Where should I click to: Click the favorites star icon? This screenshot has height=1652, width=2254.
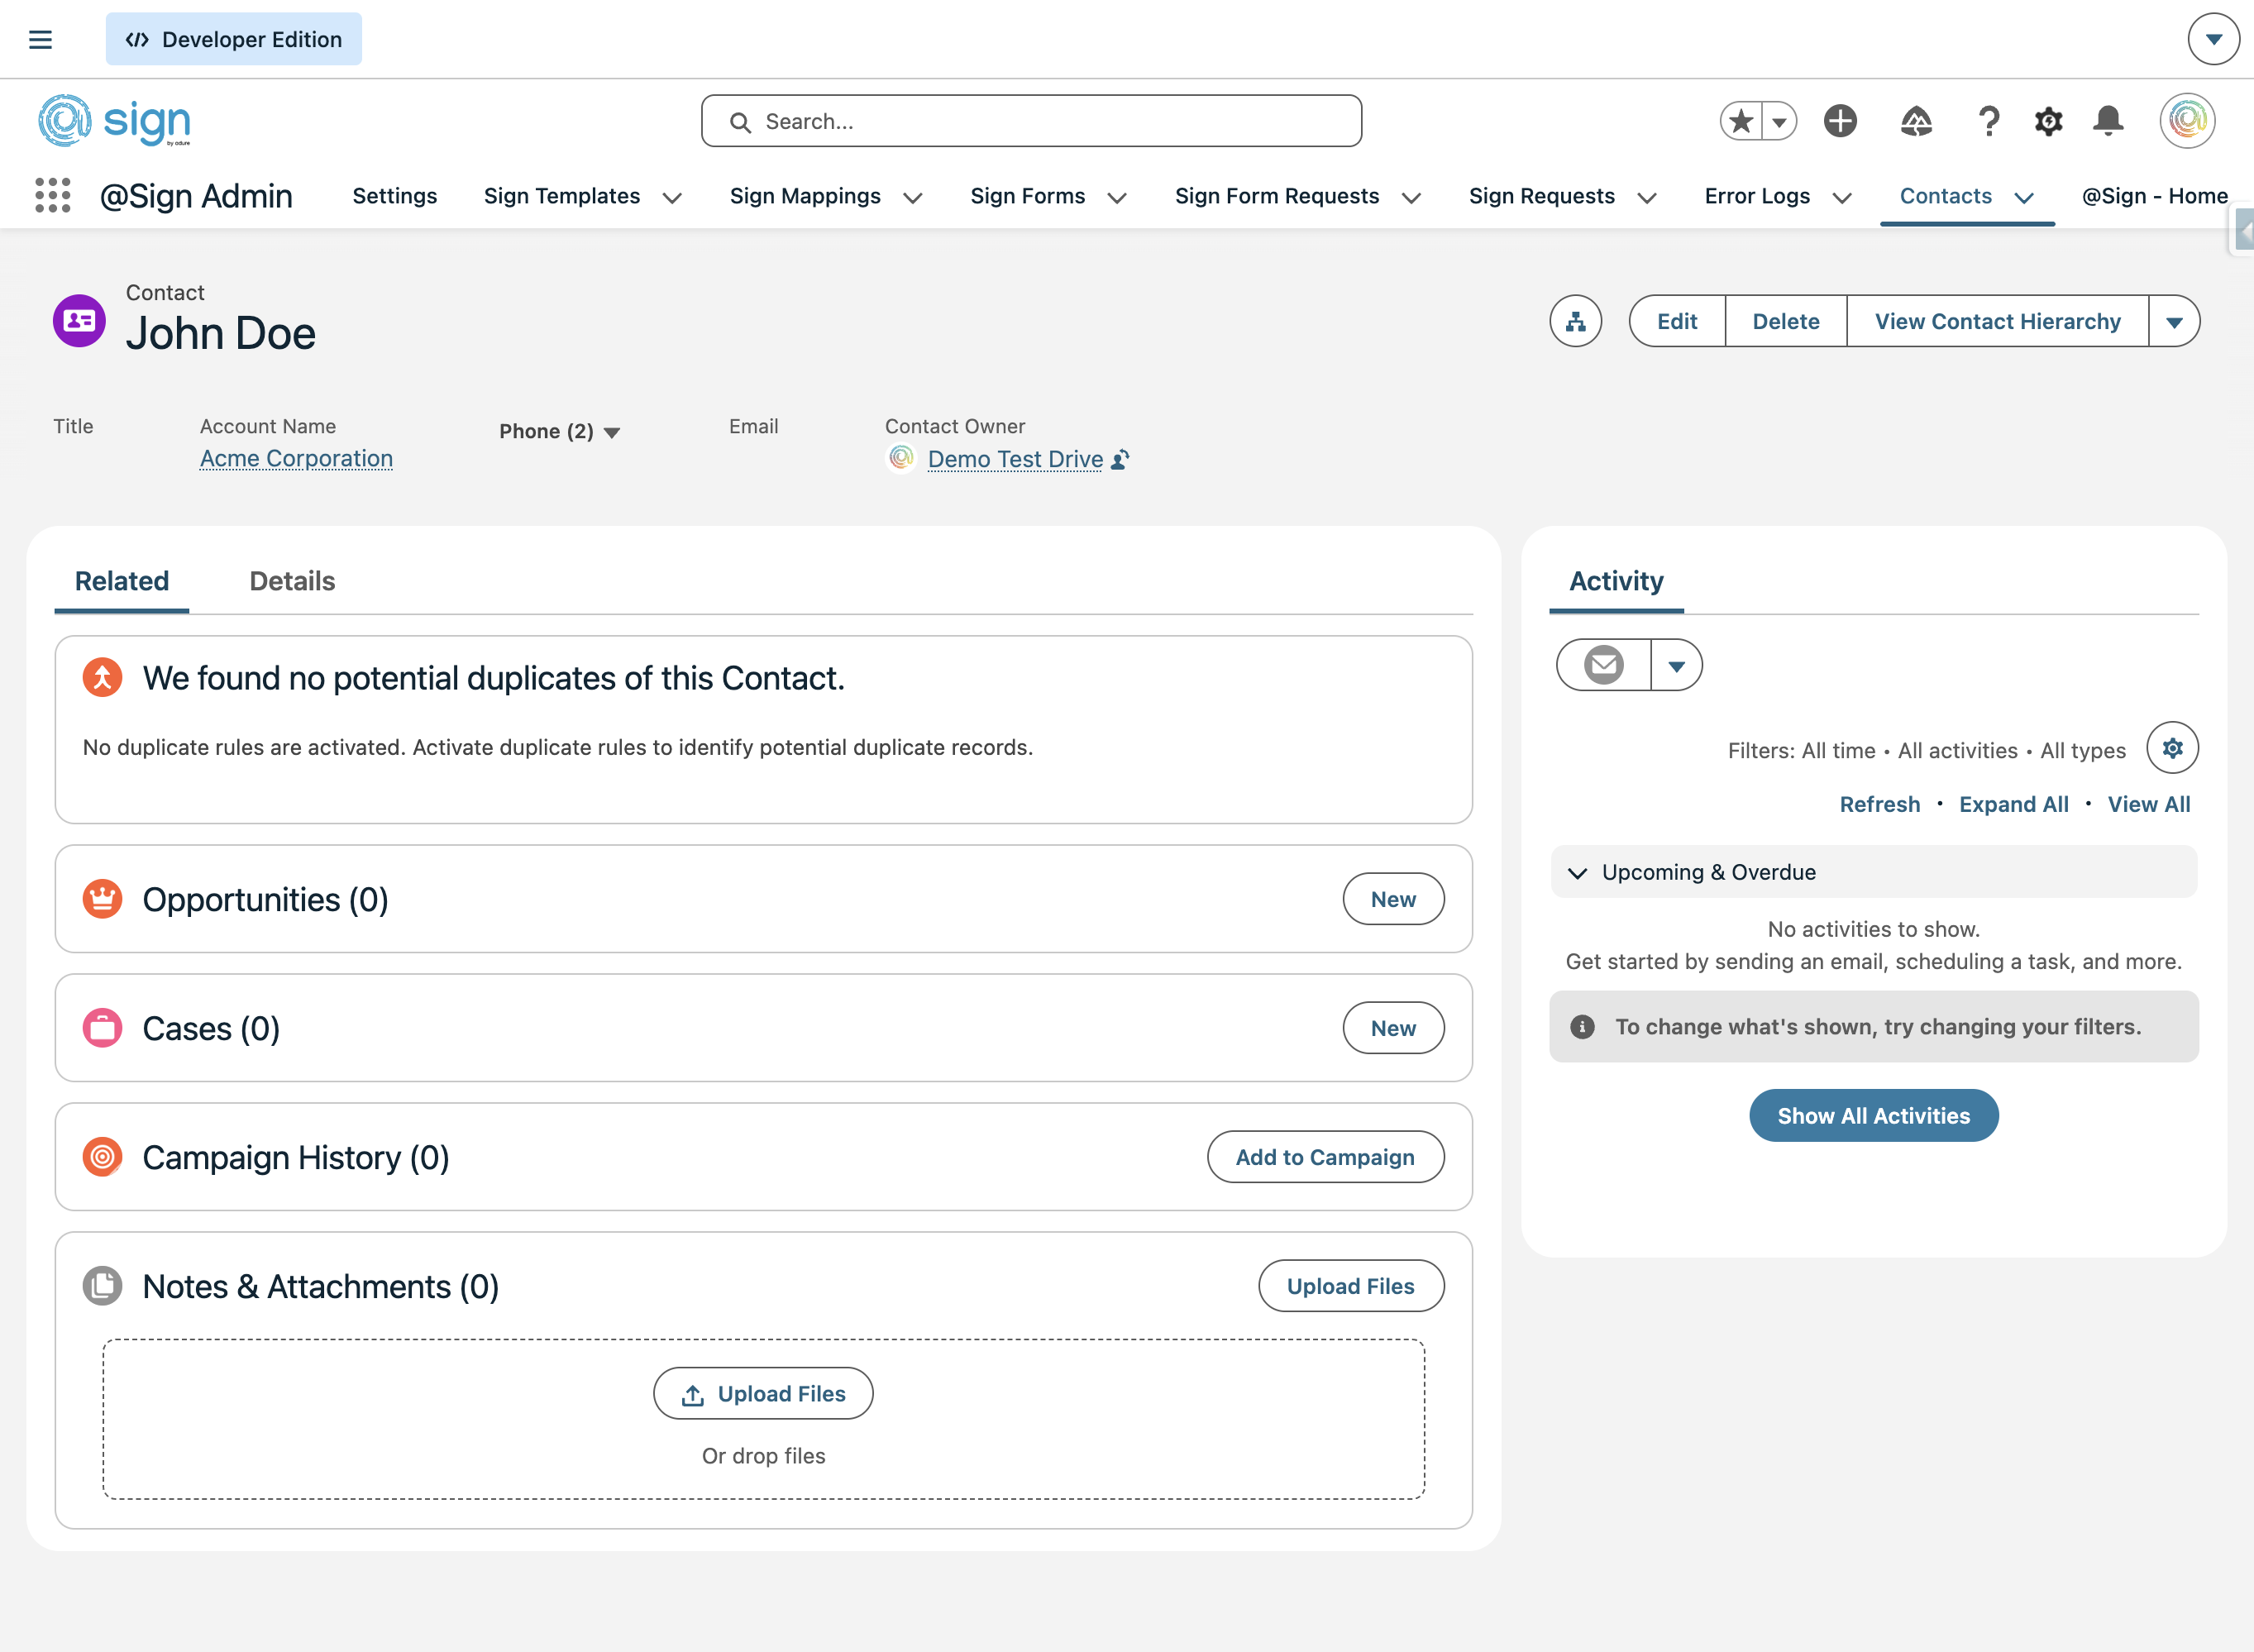1742,121
